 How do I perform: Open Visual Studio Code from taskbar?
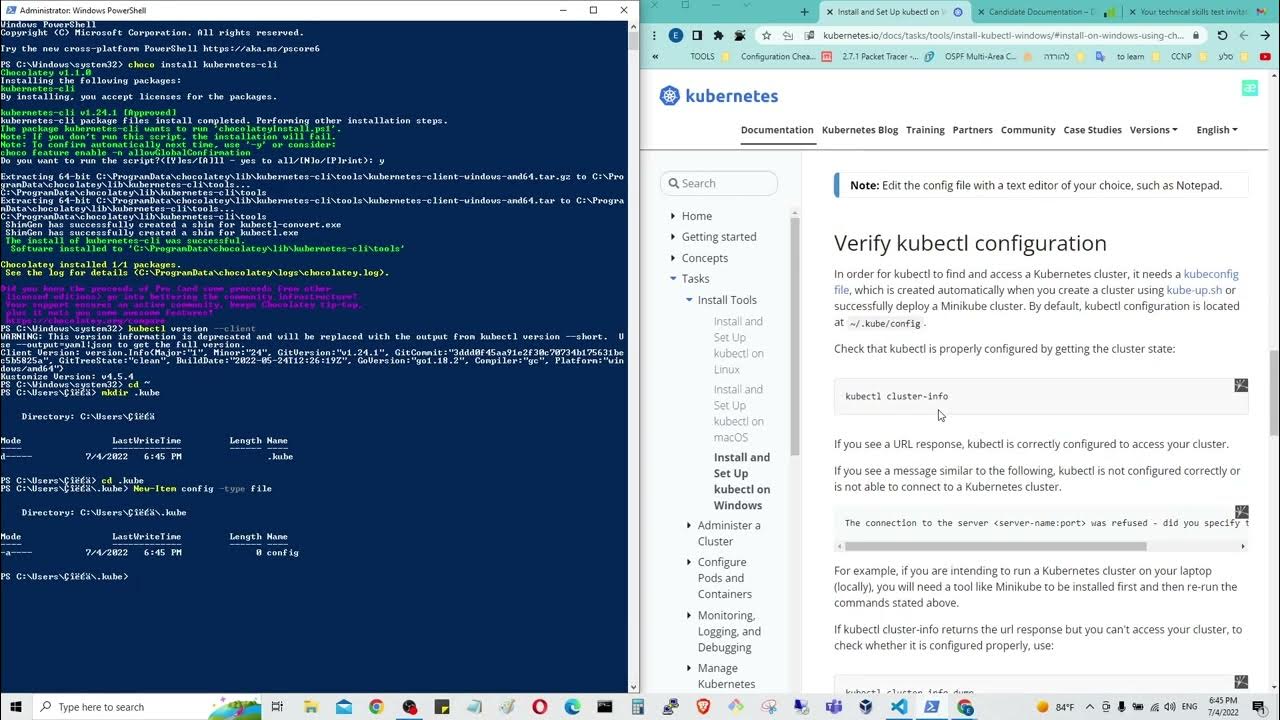(x=899, y=707)
